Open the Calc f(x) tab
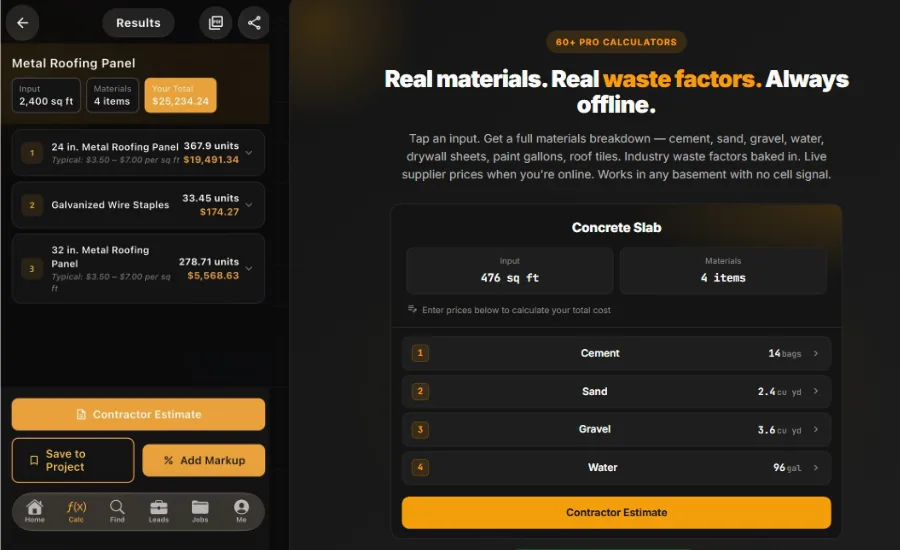Screen dimensions: 900x550 [76, 510]
